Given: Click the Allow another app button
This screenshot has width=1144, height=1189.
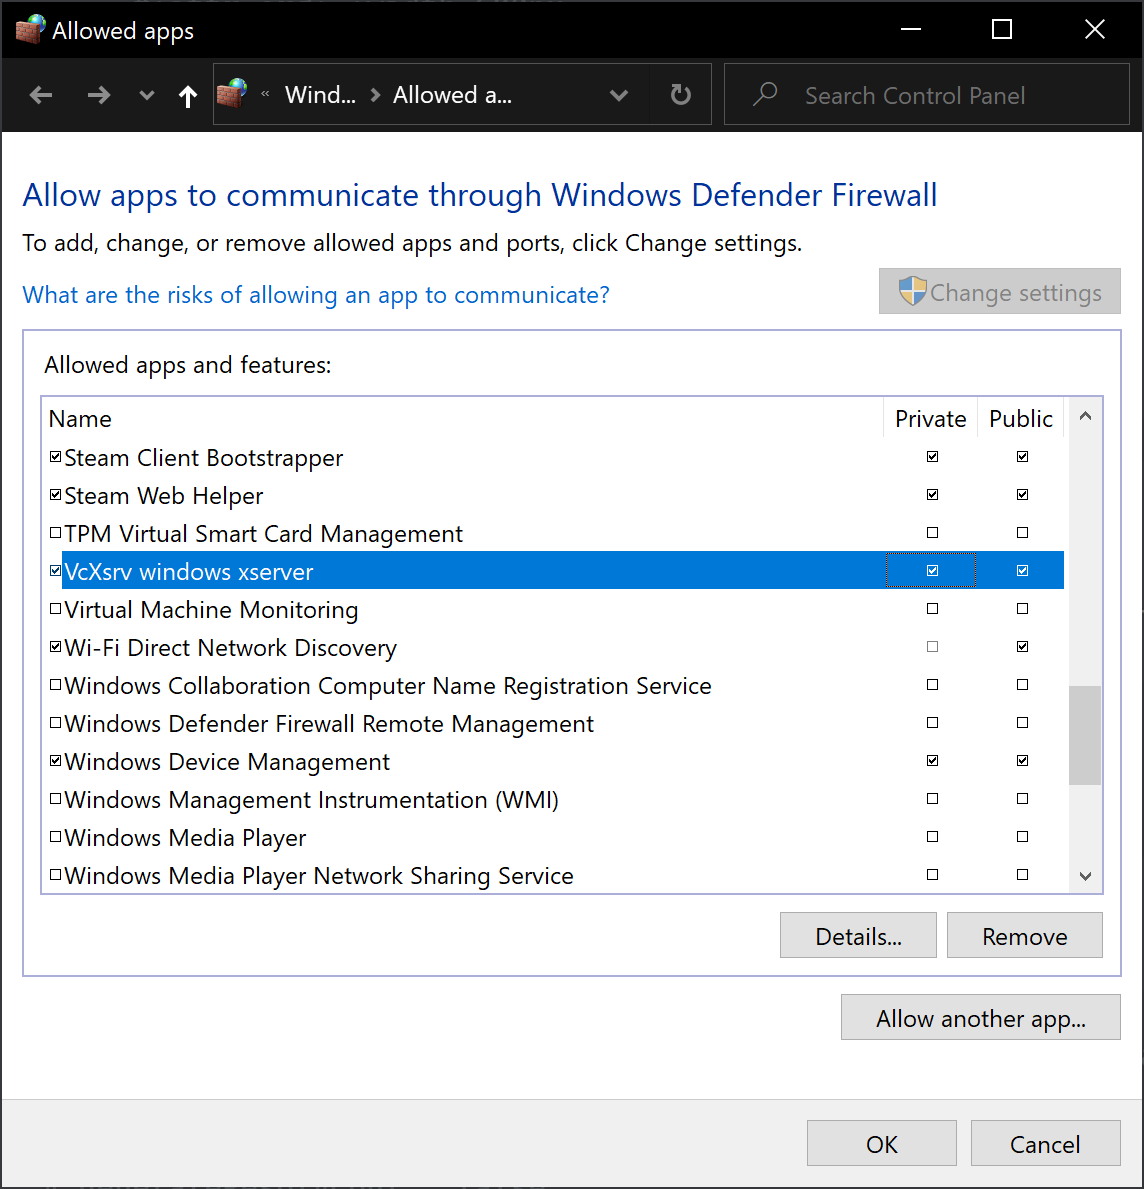Looking at the screenshot, I should coord(980,1018).
